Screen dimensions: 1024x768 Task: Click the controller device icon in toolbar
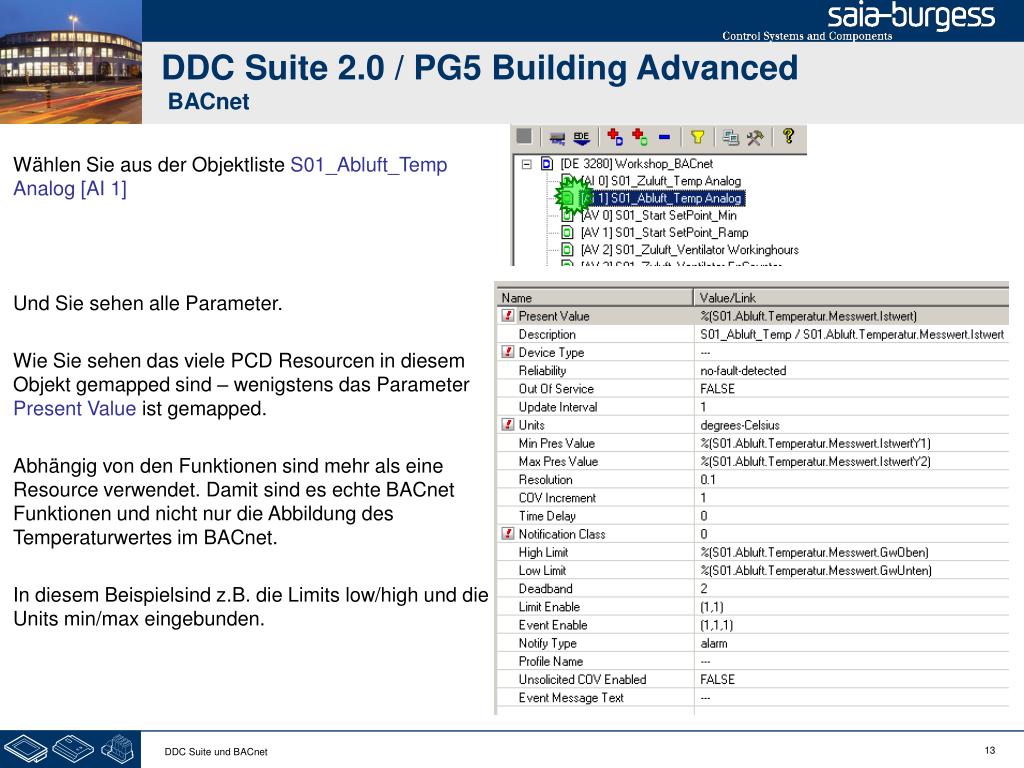point(557,138)
